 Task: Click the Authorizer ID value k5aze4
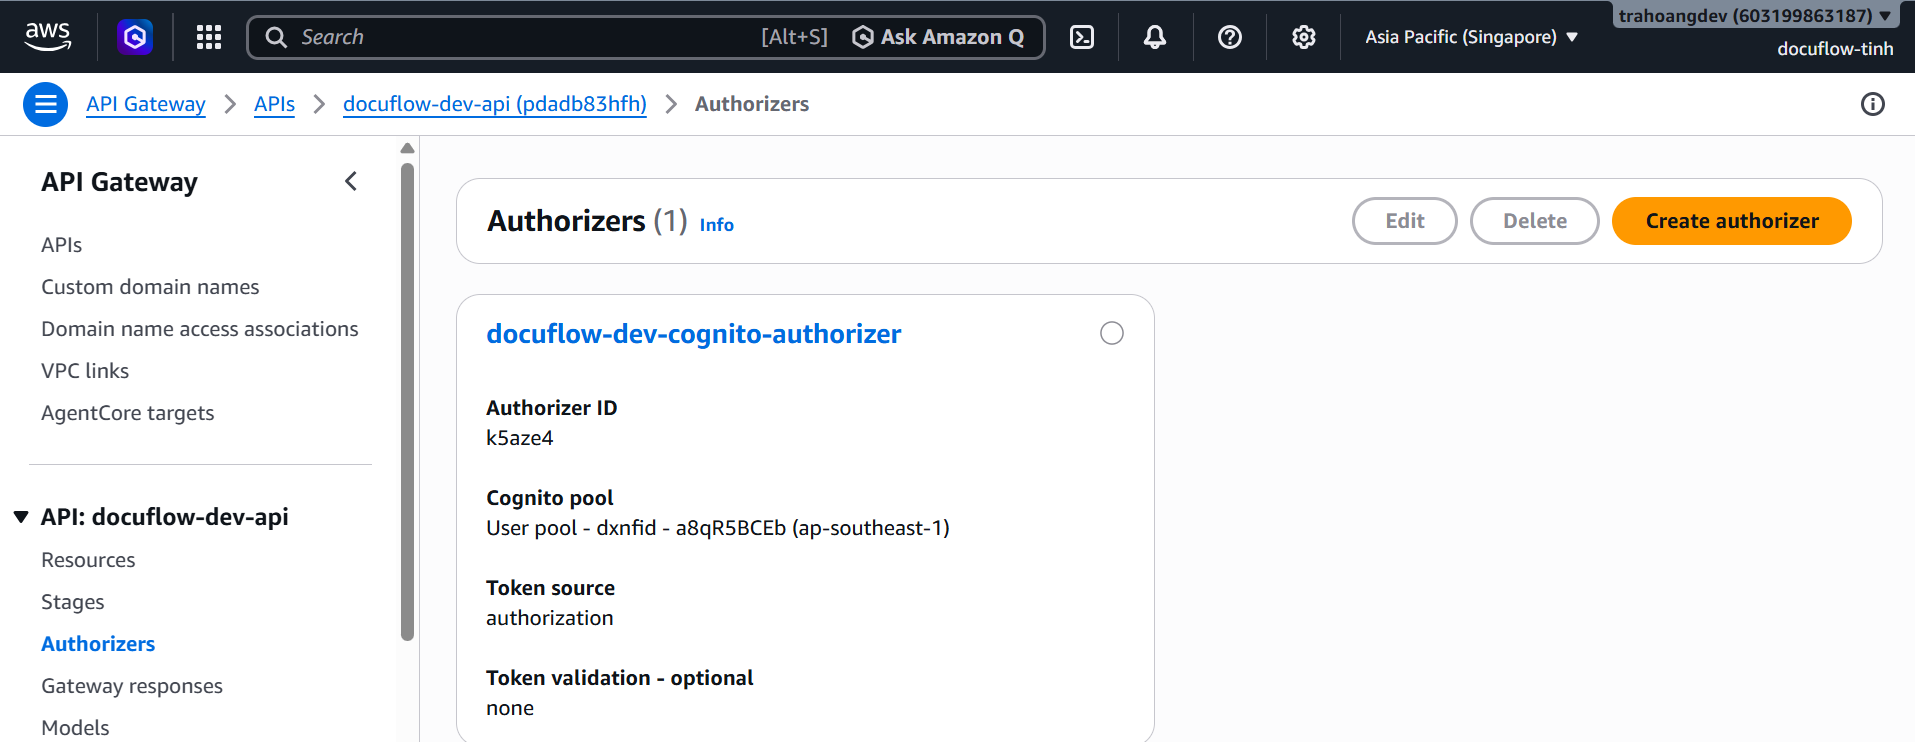click(520, 438)
